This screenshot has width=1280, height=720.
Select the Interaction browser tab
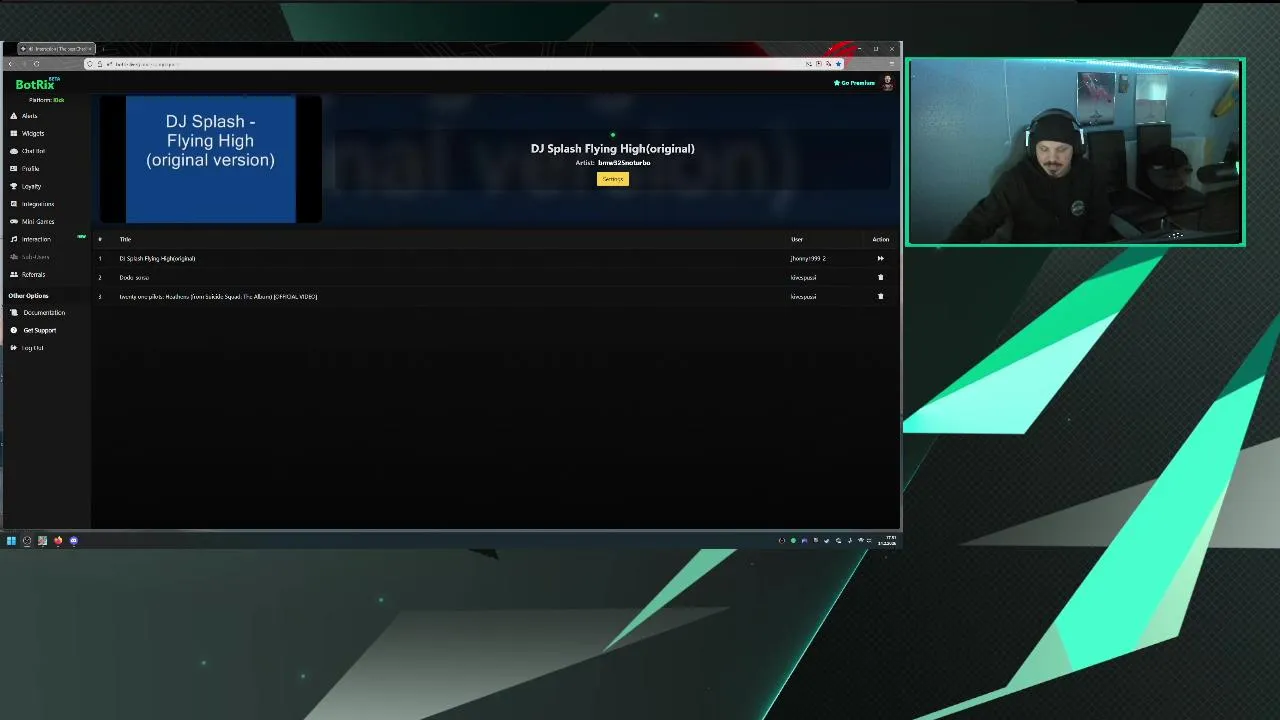56,49
